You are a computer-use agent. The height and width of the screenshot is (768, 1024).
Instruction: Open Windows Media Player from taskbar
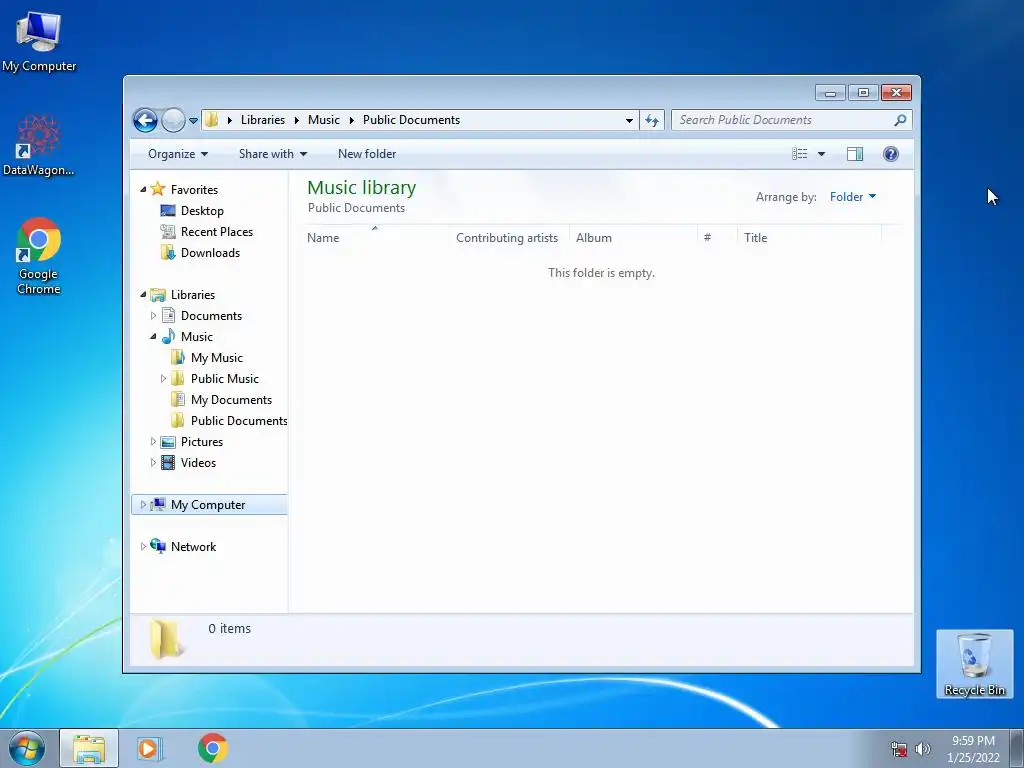[x=149, y=748]
